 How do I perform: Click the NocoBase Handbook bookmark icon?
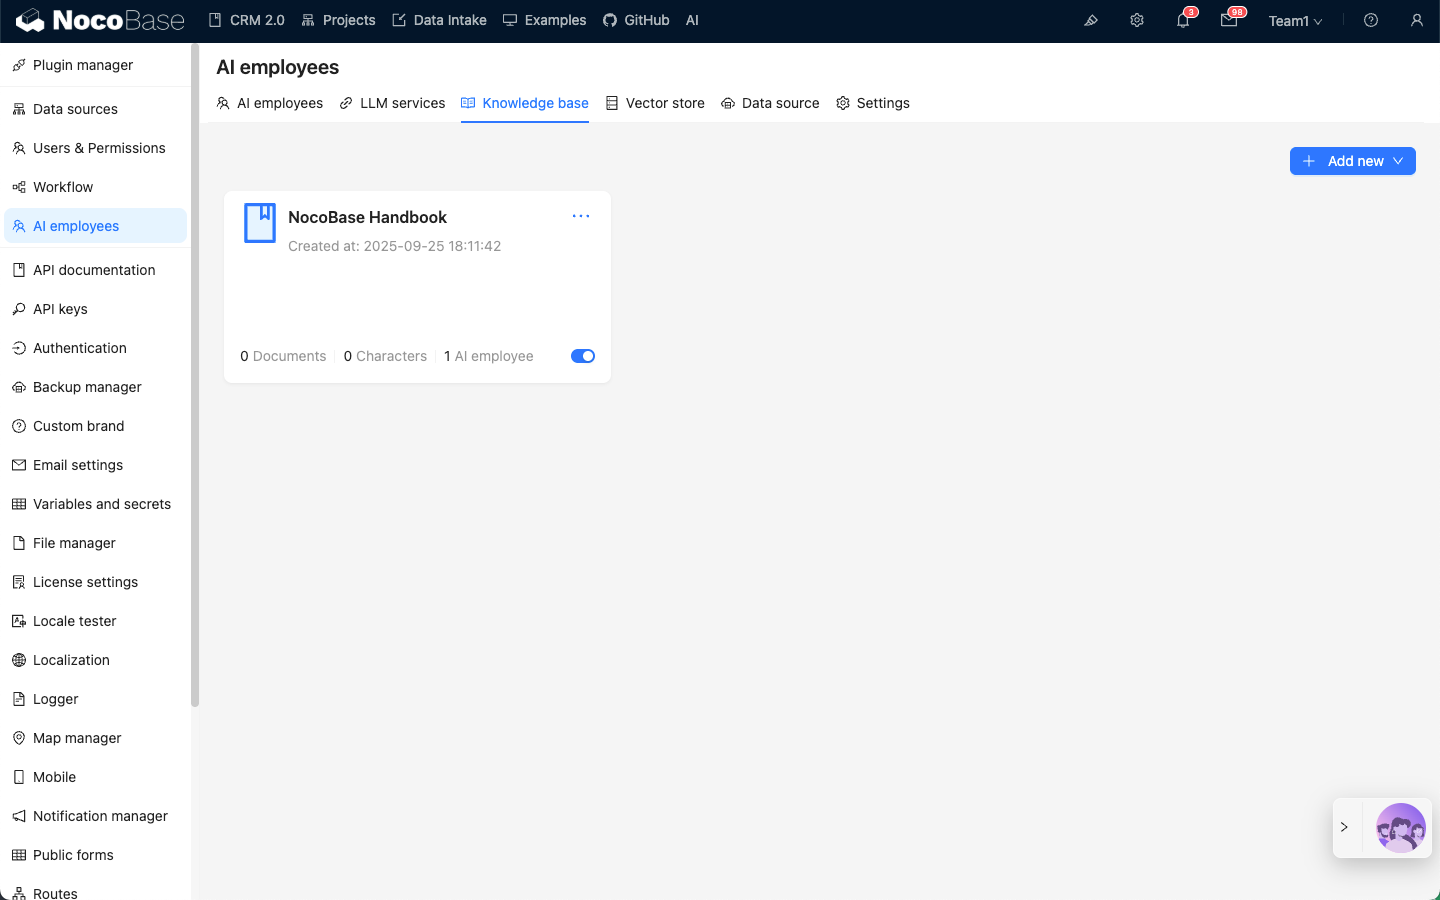coord(260,222)
